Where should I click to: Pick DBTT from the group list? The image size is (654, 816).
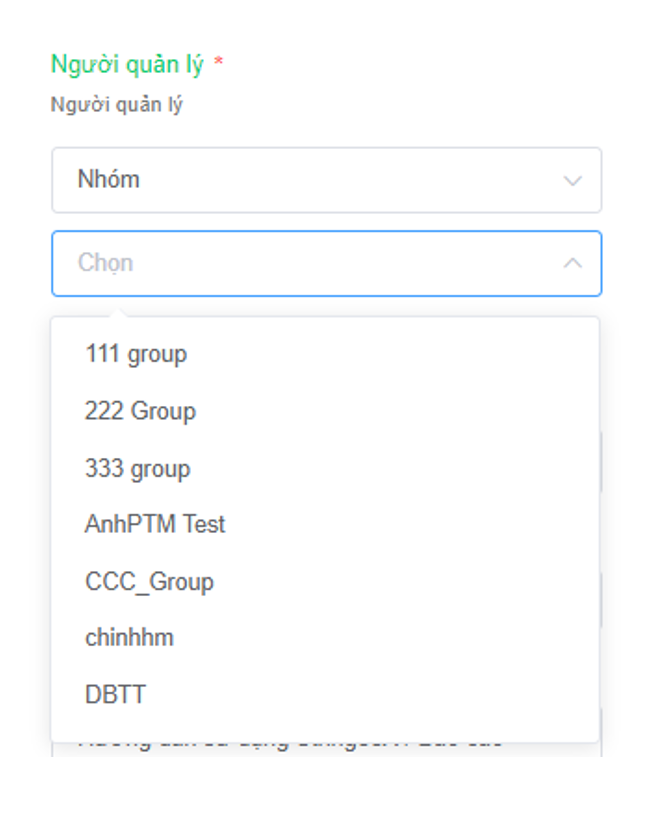click(115, 695)
